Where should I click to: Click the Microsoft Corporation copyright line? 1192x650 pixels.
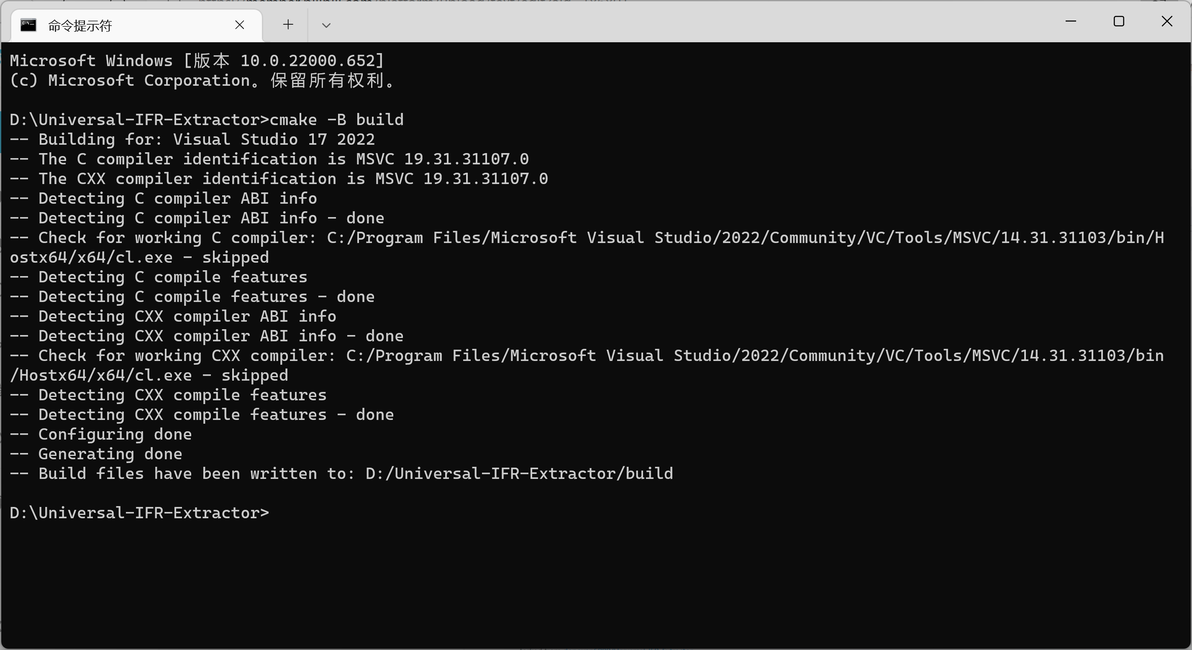pyautogui.click(x=203, y=81)
